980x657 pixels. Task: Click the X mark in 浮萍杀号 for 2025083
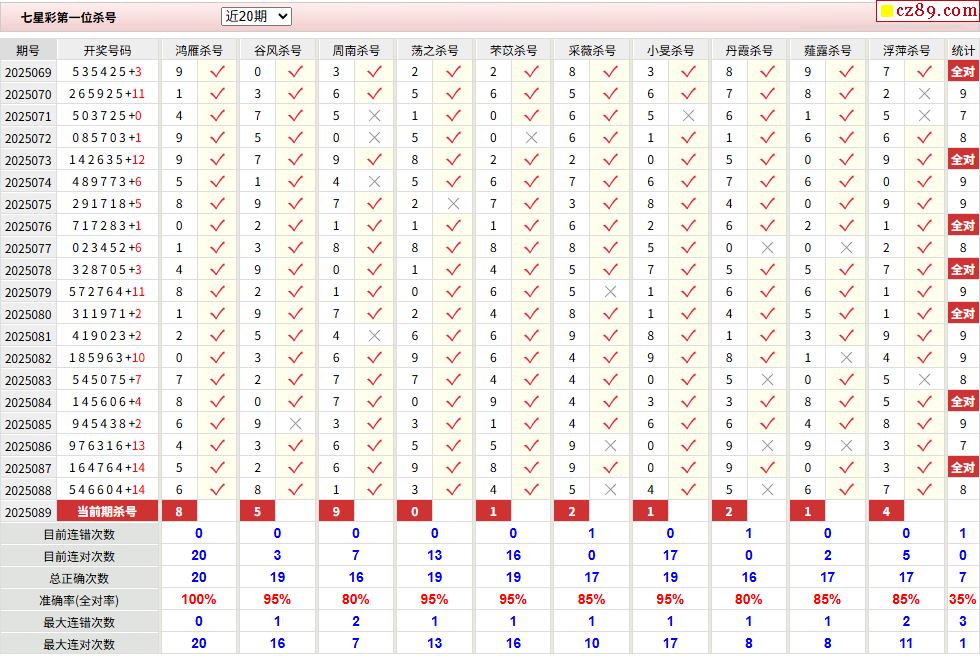click(924, 379)
